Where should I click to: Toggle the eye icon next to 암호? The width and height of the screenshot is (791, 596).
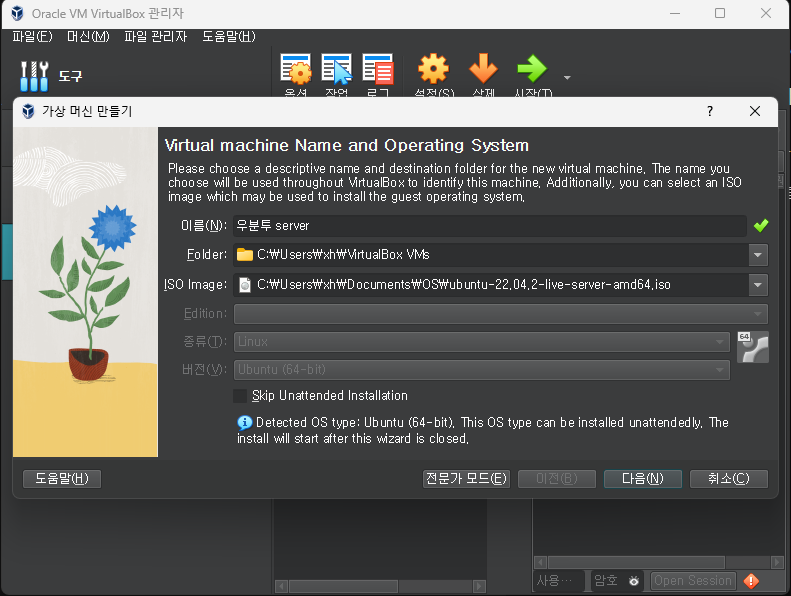click(634, 581)
